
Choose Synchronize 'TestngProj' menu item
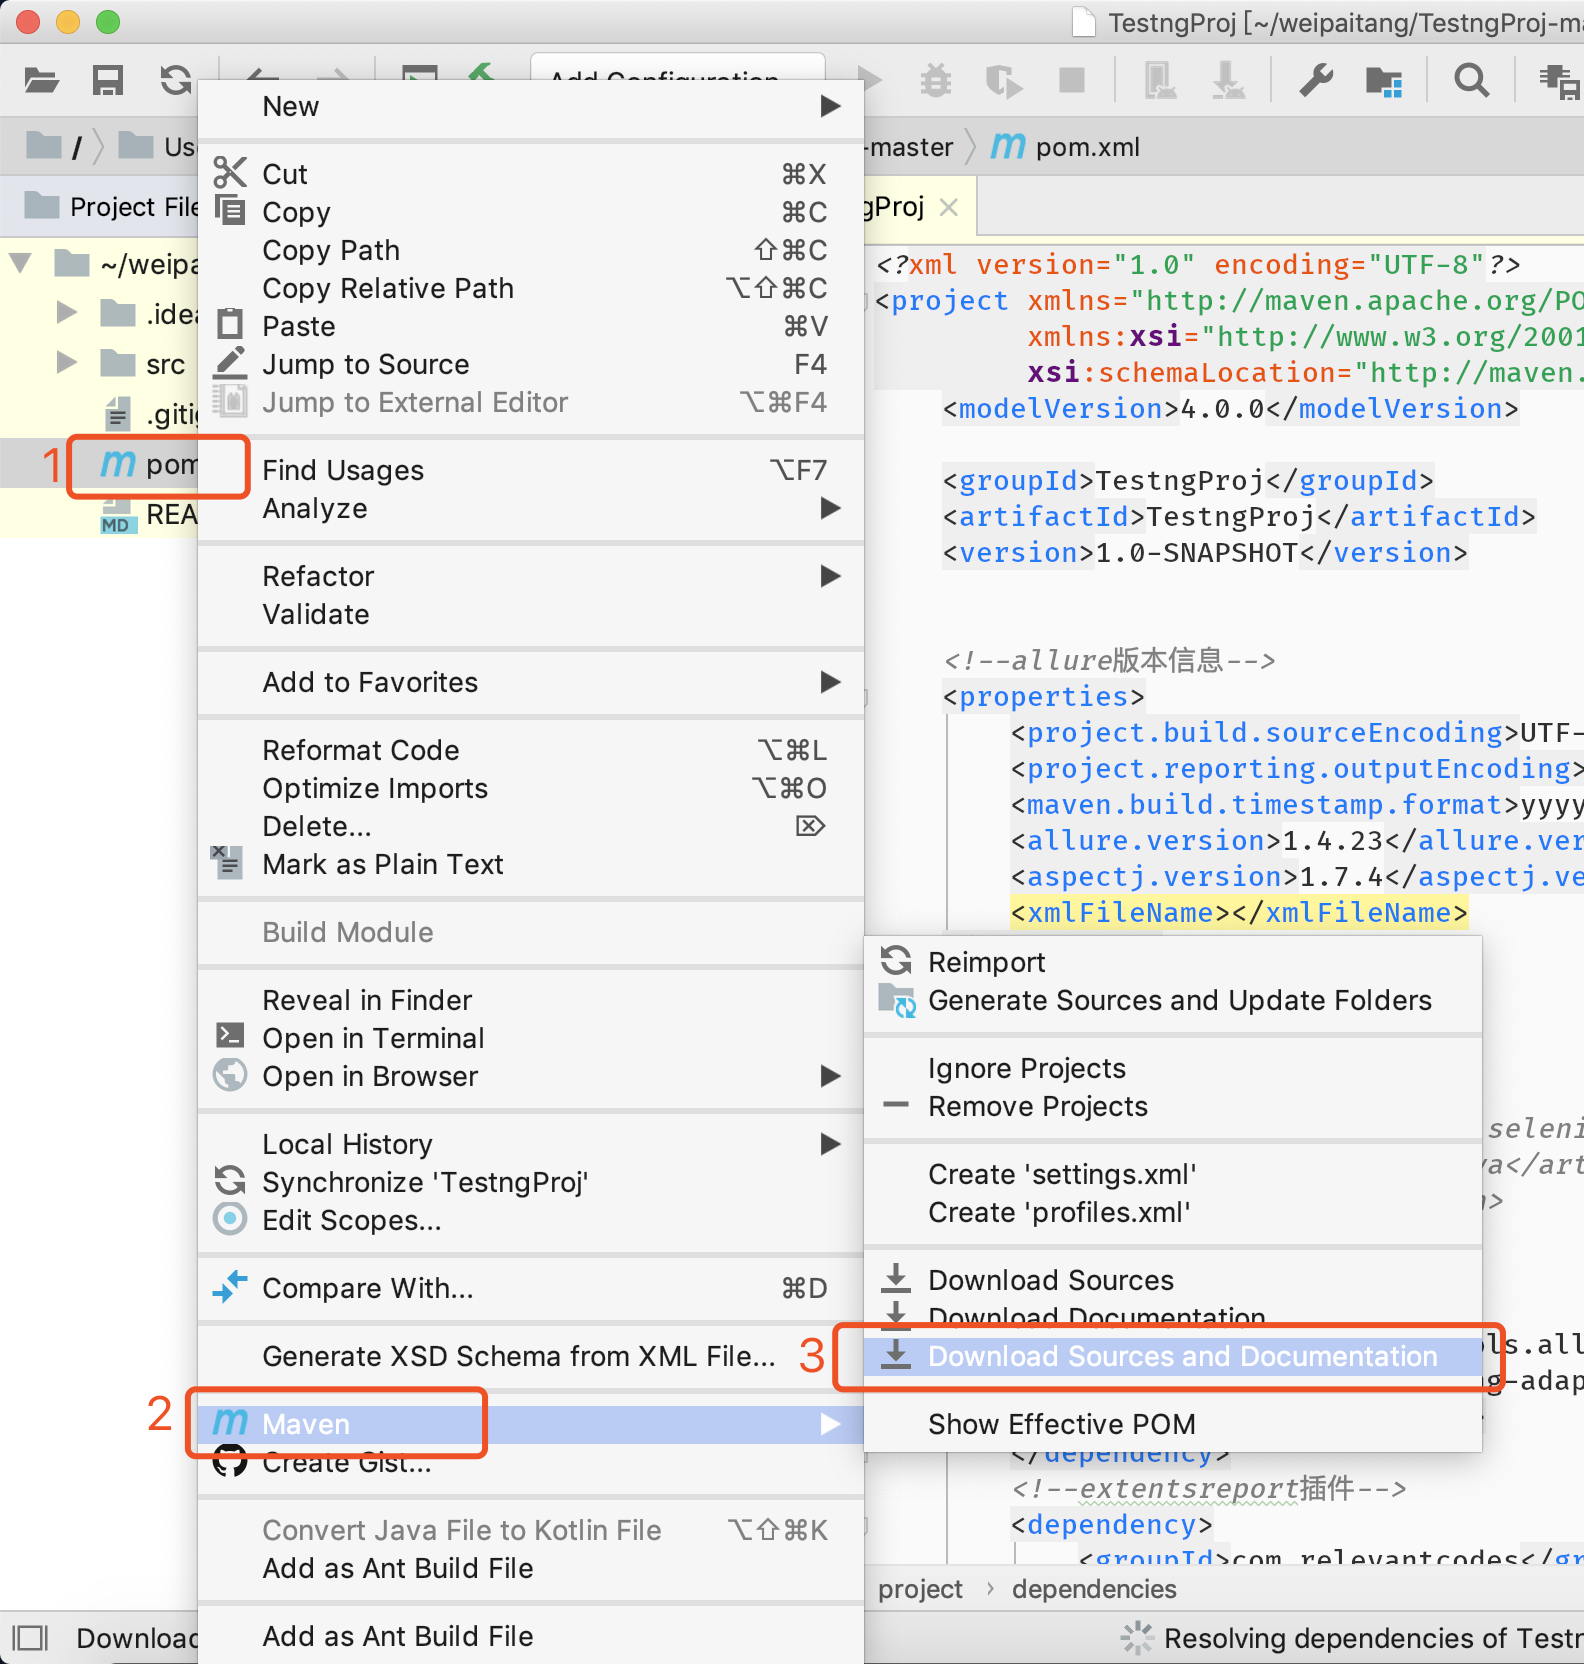531,1182
